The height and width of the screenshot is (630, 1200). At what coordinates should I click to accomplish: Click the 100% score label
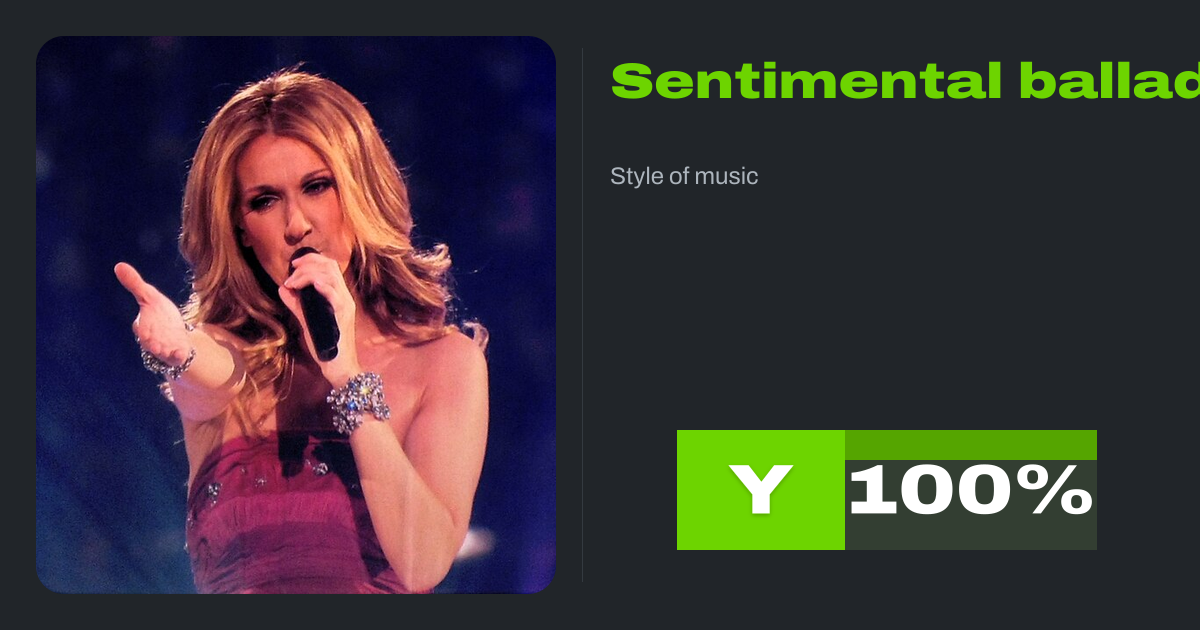point(971,491)
